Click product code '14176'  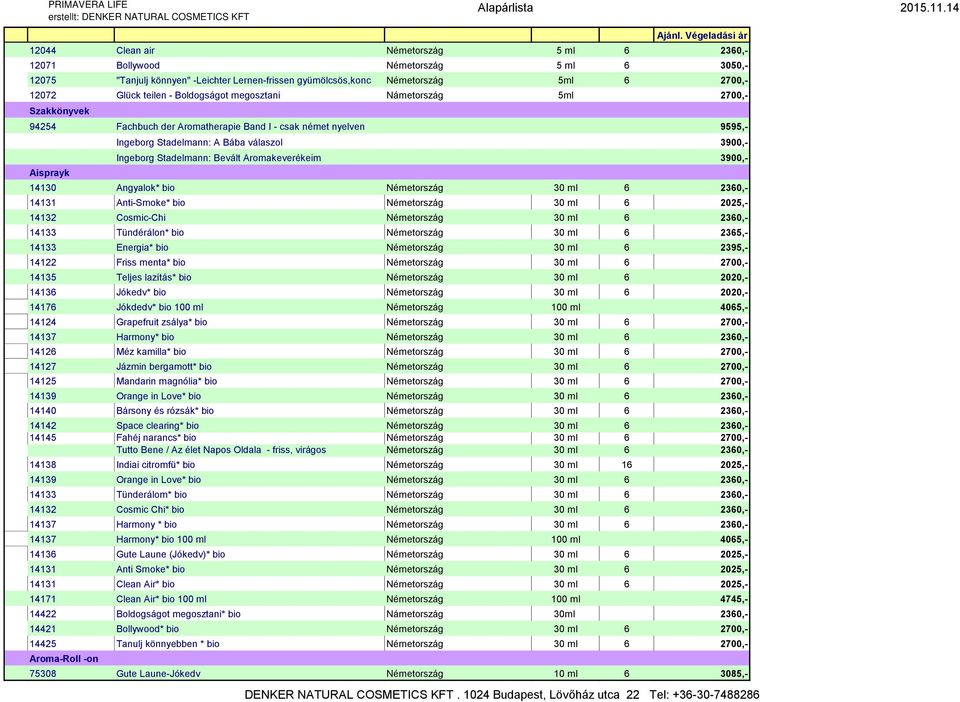point(43,307)
